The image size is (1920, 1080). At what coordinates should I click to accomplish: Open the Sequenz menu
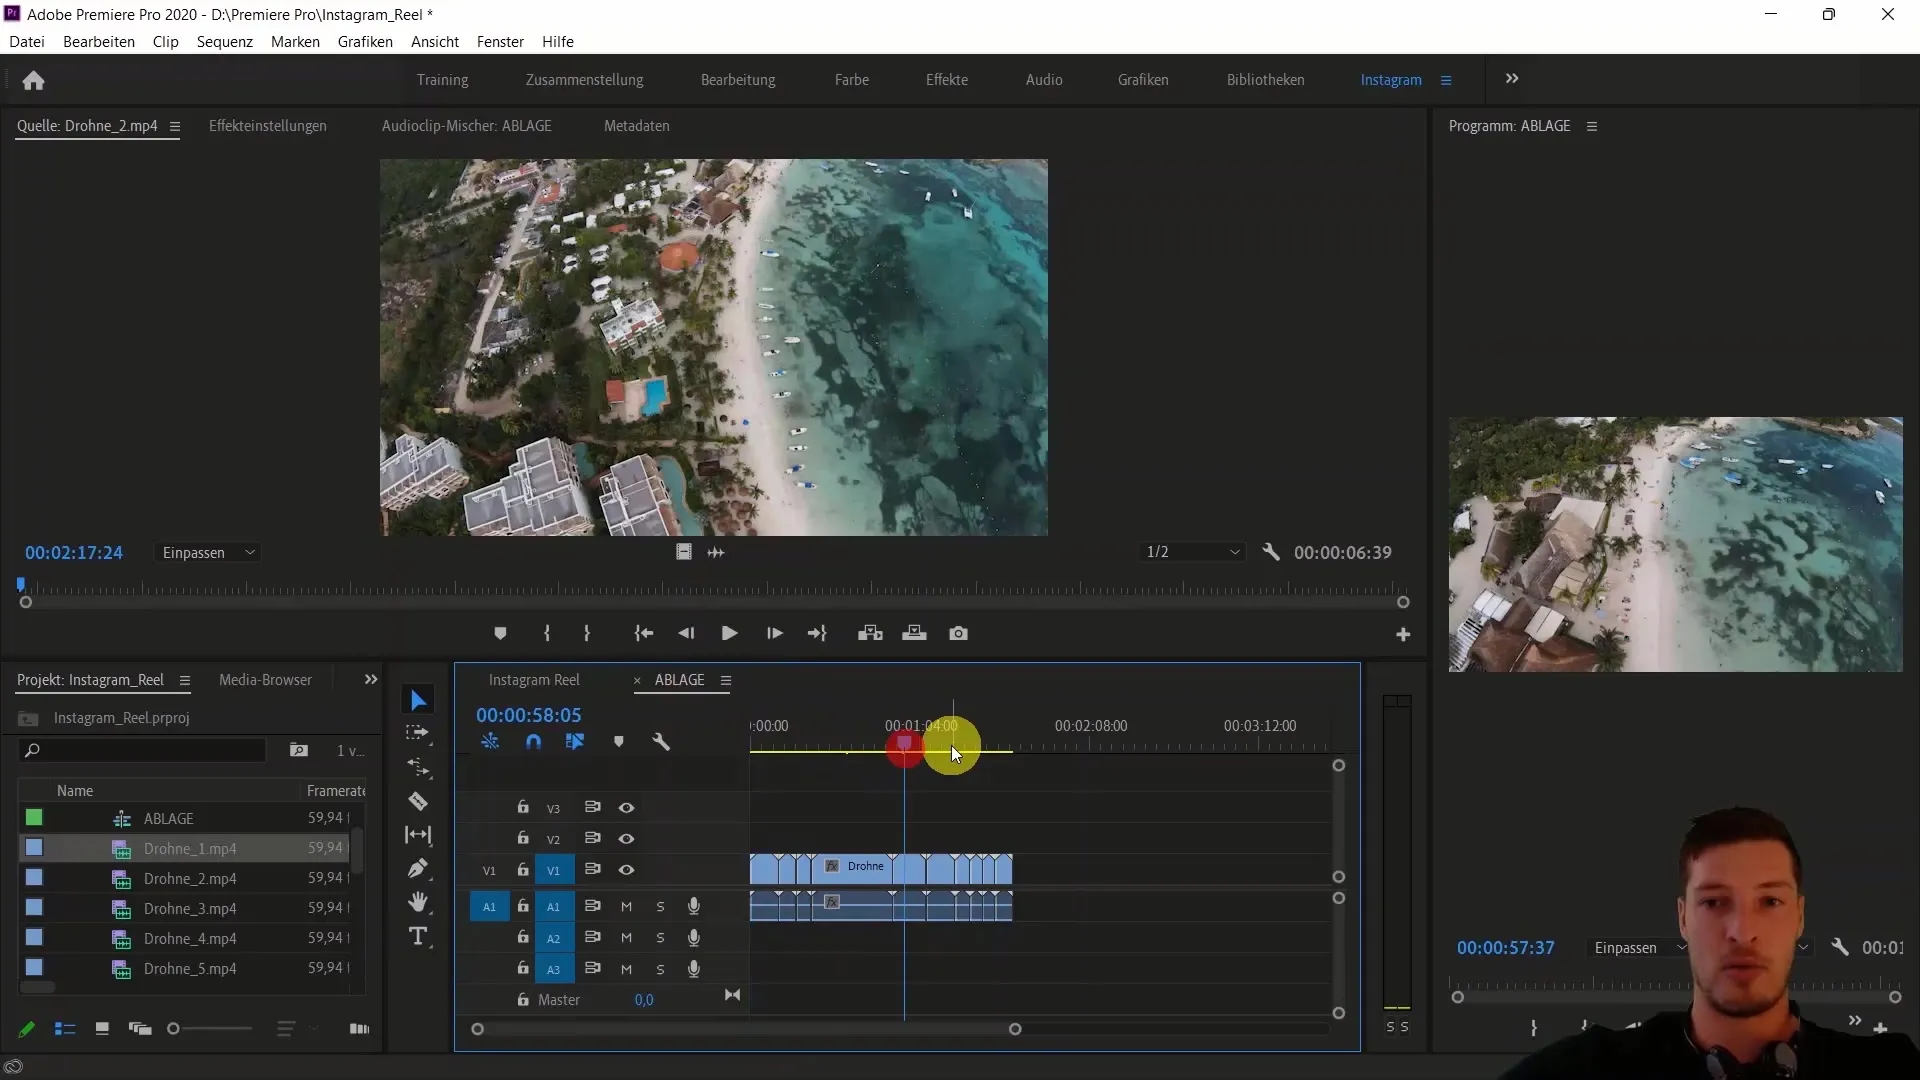click(223, 41)
